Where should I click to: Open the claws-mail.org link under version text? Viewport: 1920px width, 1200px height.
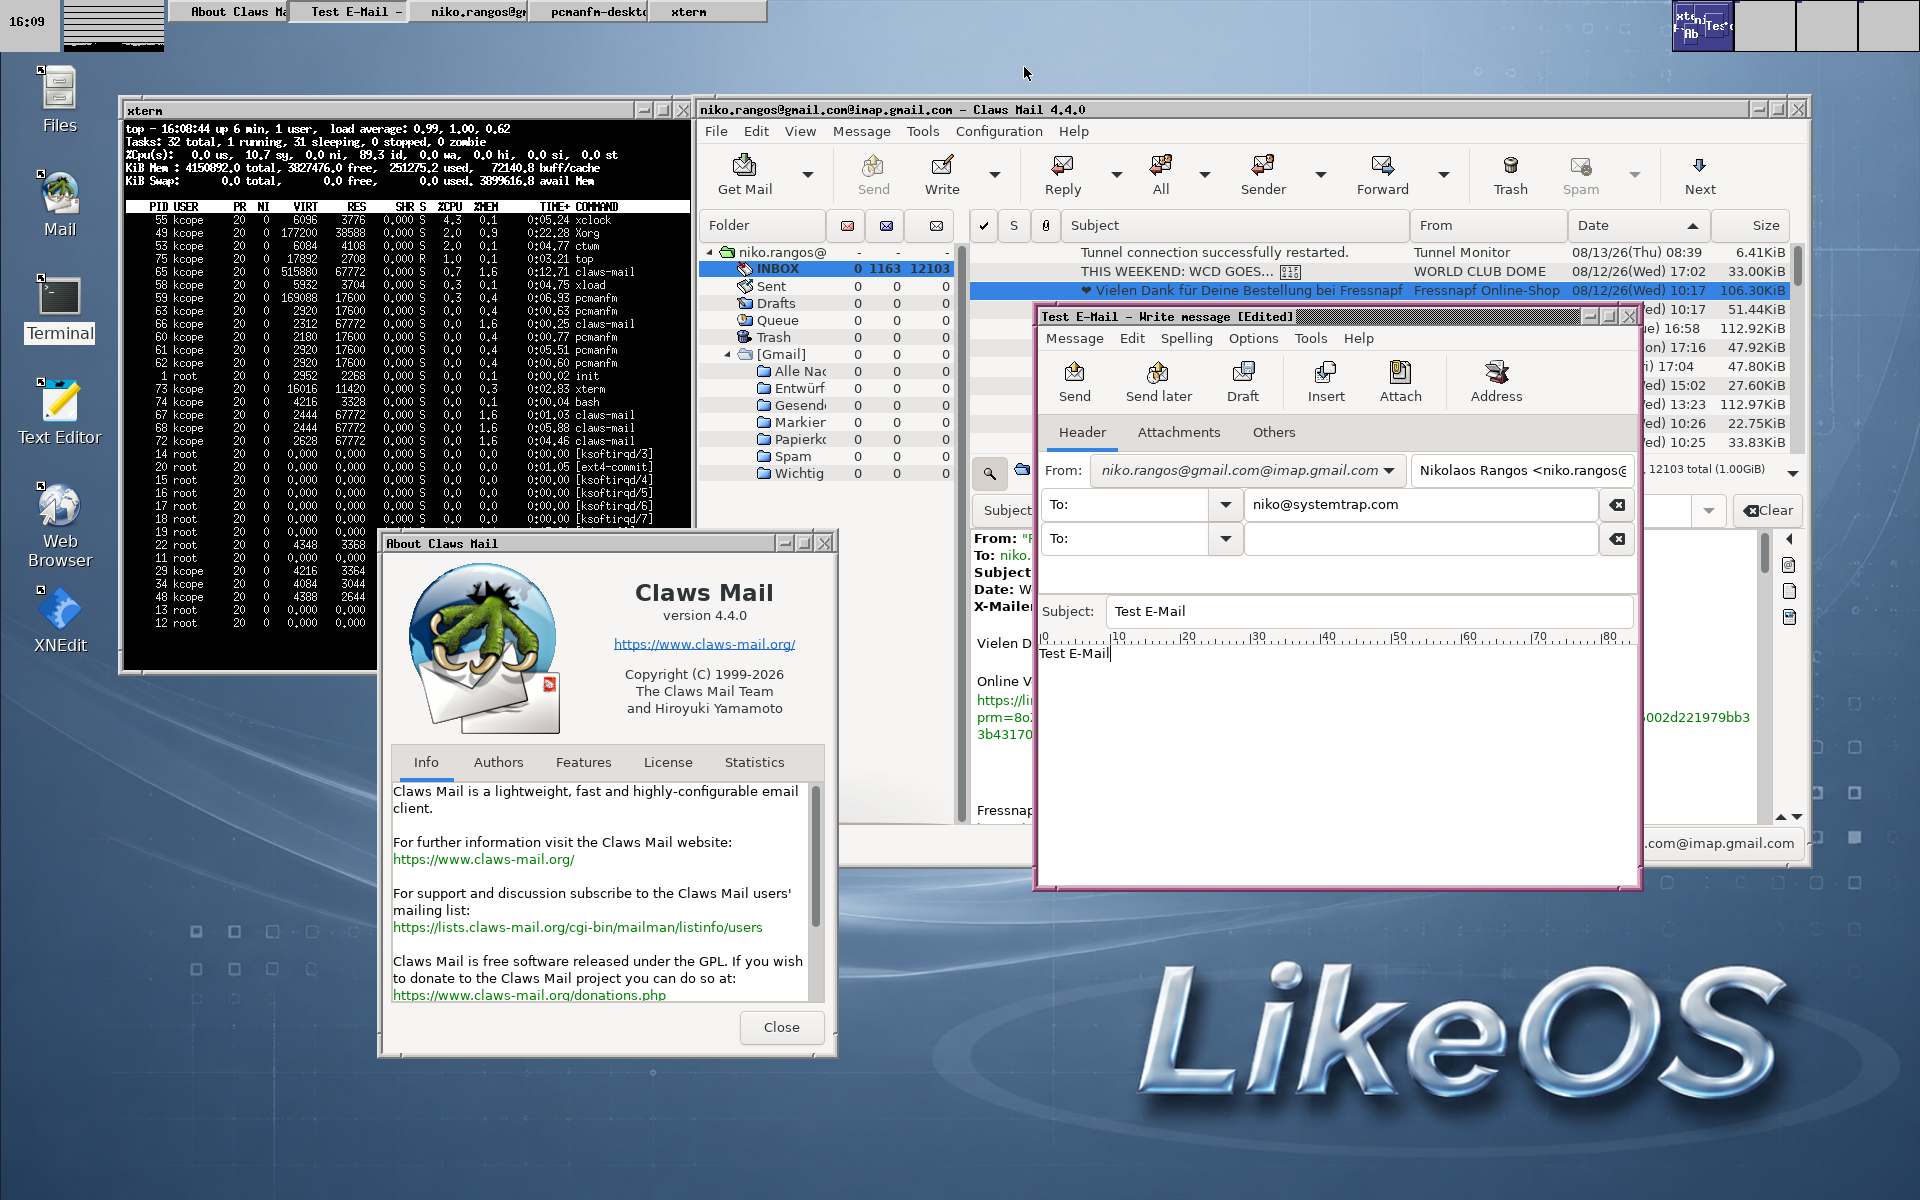pos(704,645)
